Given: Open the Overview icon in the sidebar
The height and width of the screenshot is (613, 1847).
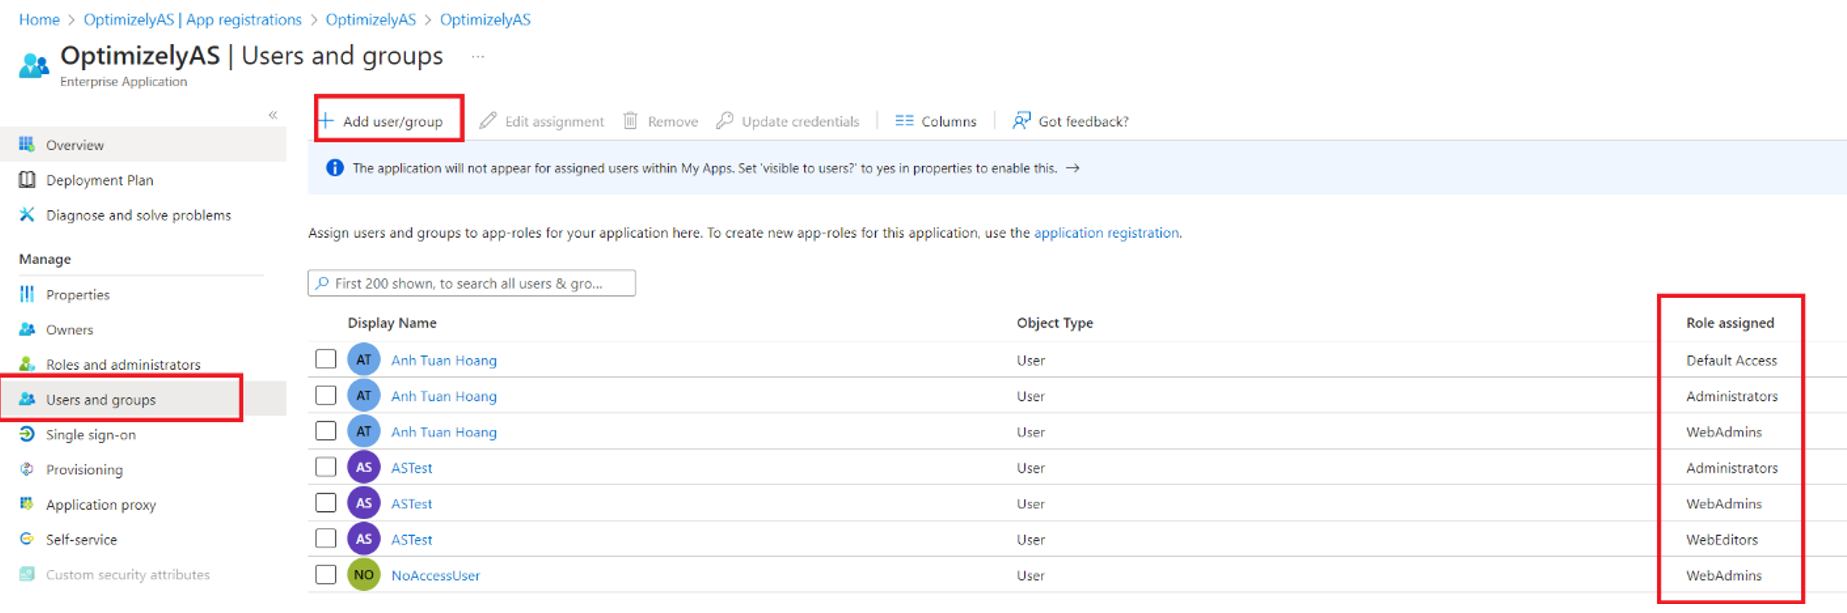Looking at the screenshot, I should pos(27,145).
